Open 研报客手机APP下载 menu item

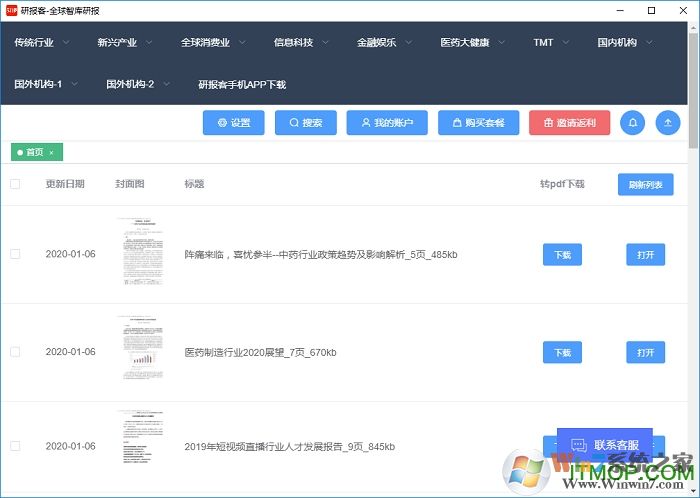(242, 84)
